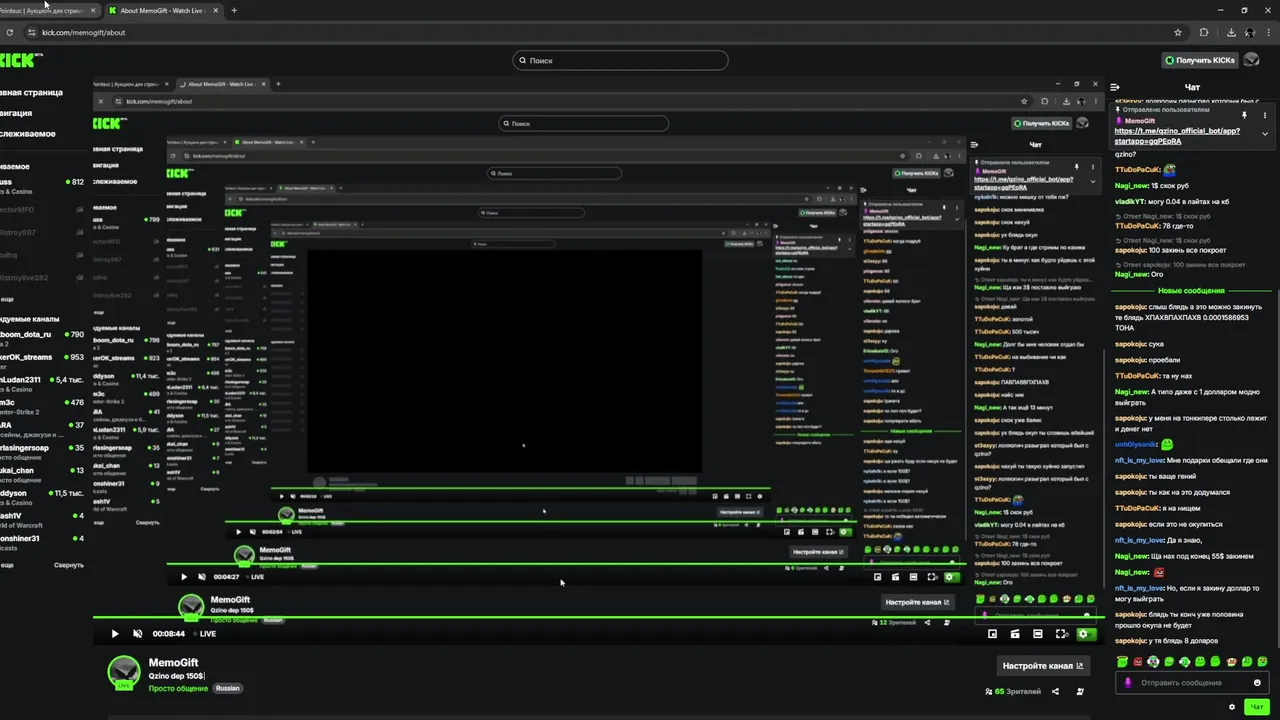Enter fullscreen from the outermost player bar
The image size is (1280, 720).
pos(1061,633)
